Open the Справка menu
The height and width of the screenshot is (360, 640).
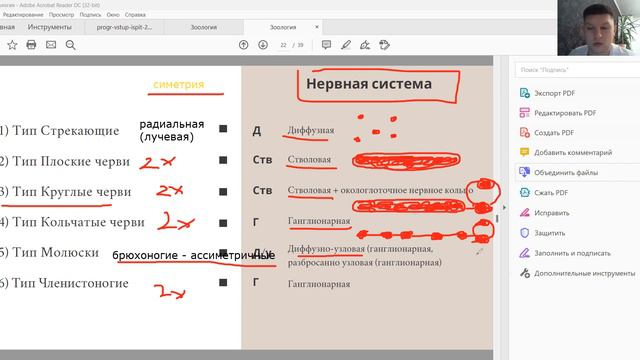pyautogui.click(x=135, y=15)
